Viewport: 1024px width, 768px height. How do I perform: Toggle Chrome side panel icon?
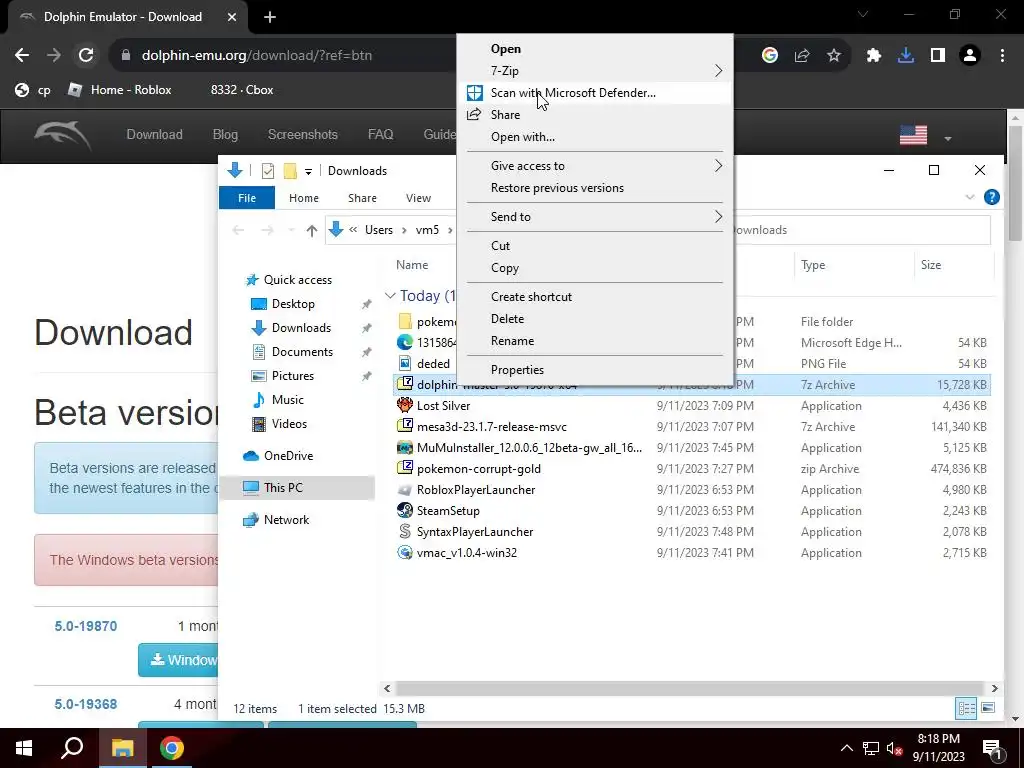click(938, 56)
